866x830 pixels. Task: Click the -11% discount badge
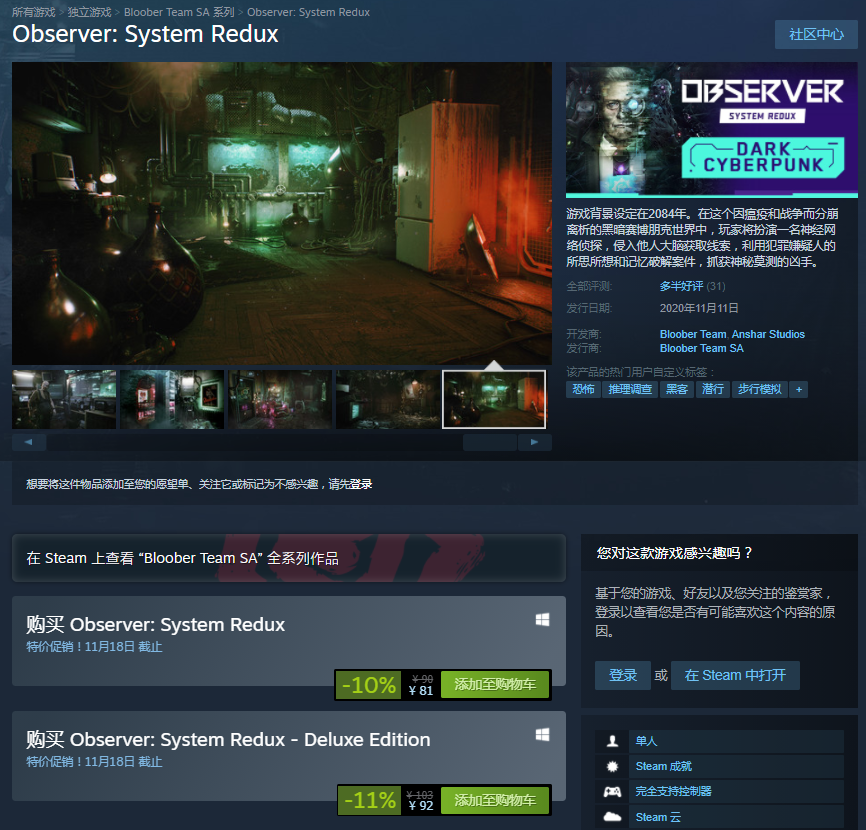pos(369,800)
